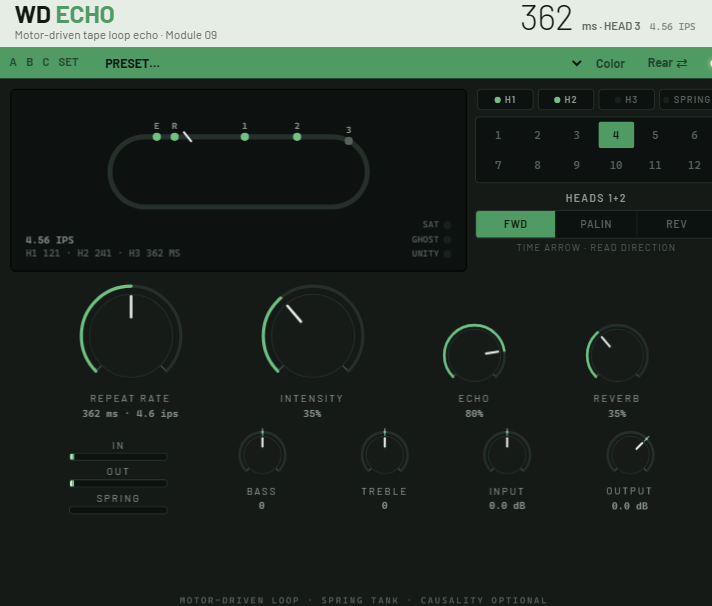
Task: Select mode number 10
Action: (616, 165)
